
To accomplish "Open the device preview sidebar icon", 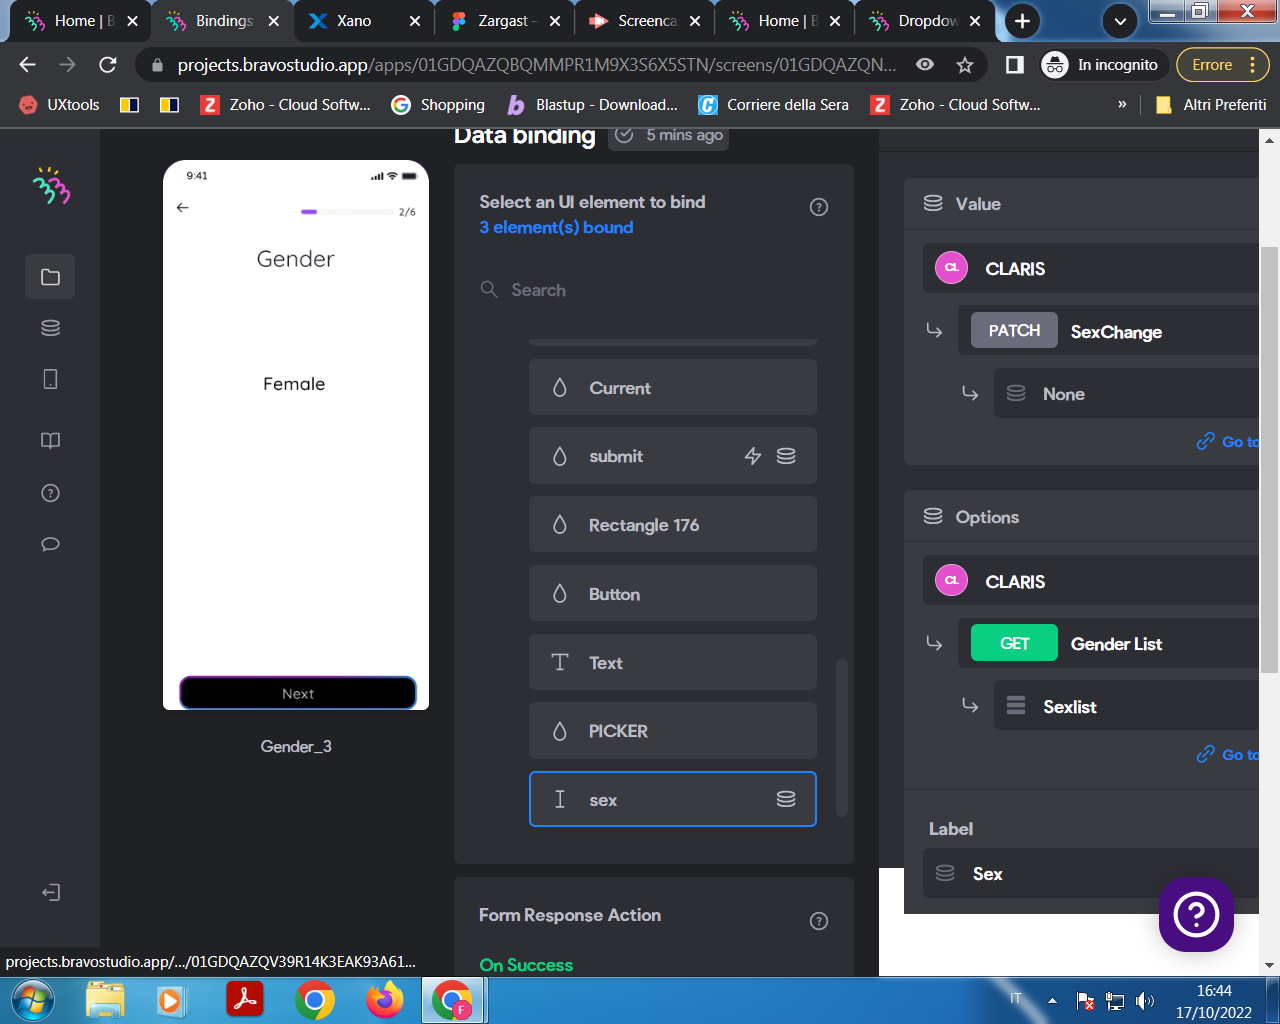I will click(50, 379).
